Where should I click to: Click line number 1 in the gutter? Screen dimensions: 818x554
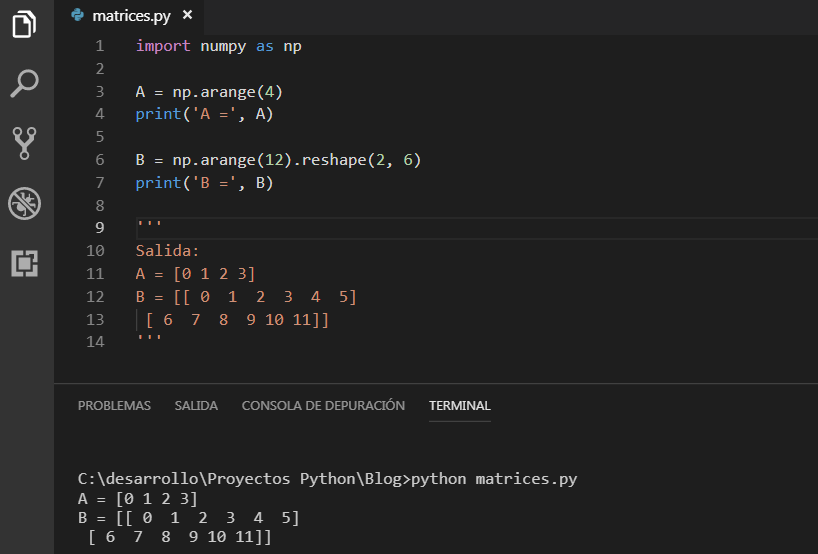click(x=99, y=46)
